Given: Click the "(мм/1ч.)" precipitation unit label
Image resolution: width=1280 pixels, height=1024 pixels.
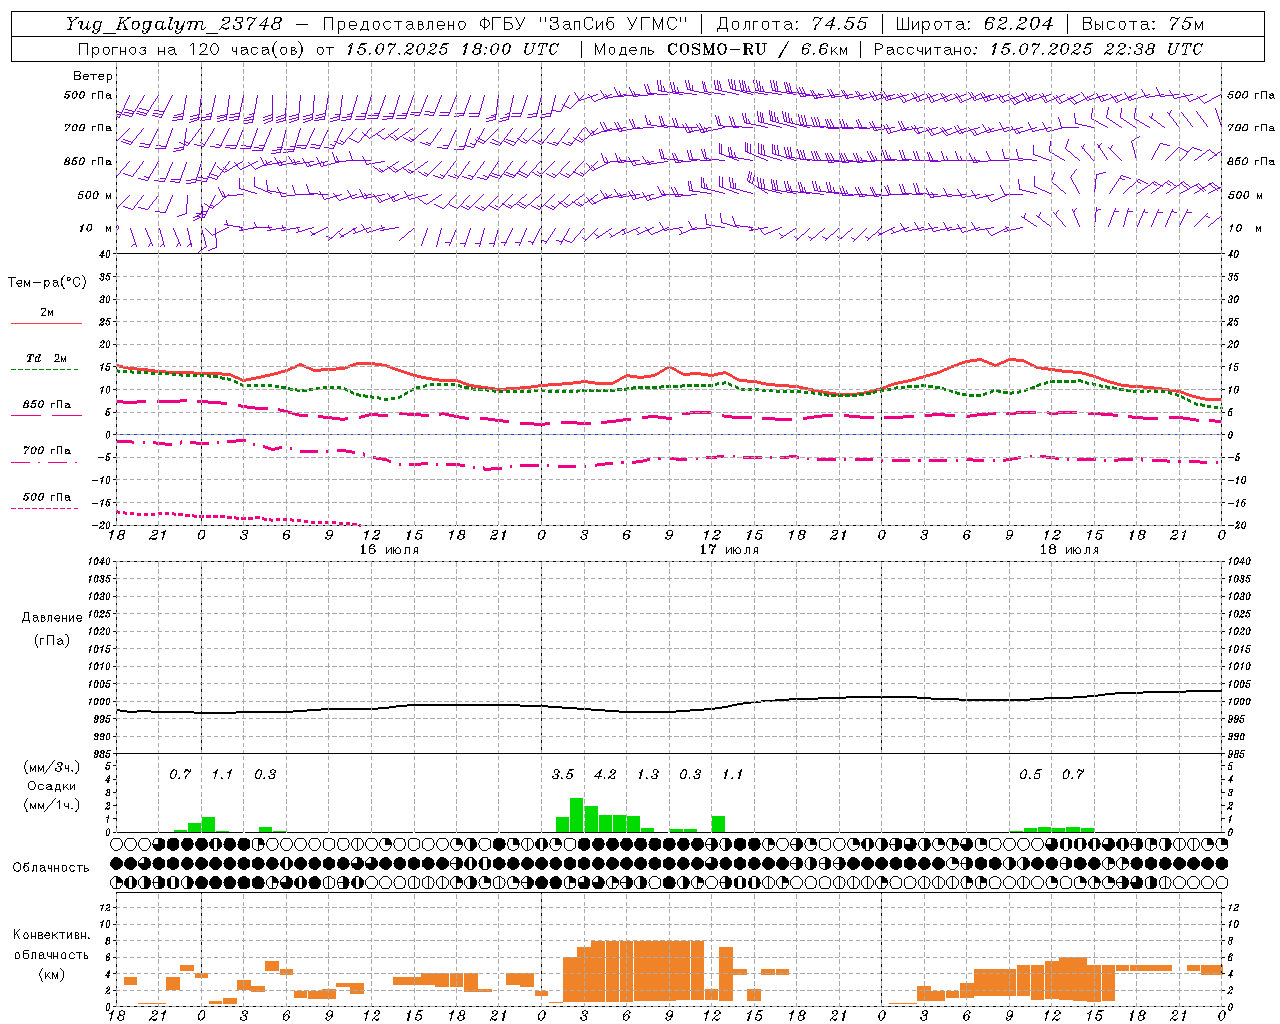Looking at the screenshot, I should (50, 805).
